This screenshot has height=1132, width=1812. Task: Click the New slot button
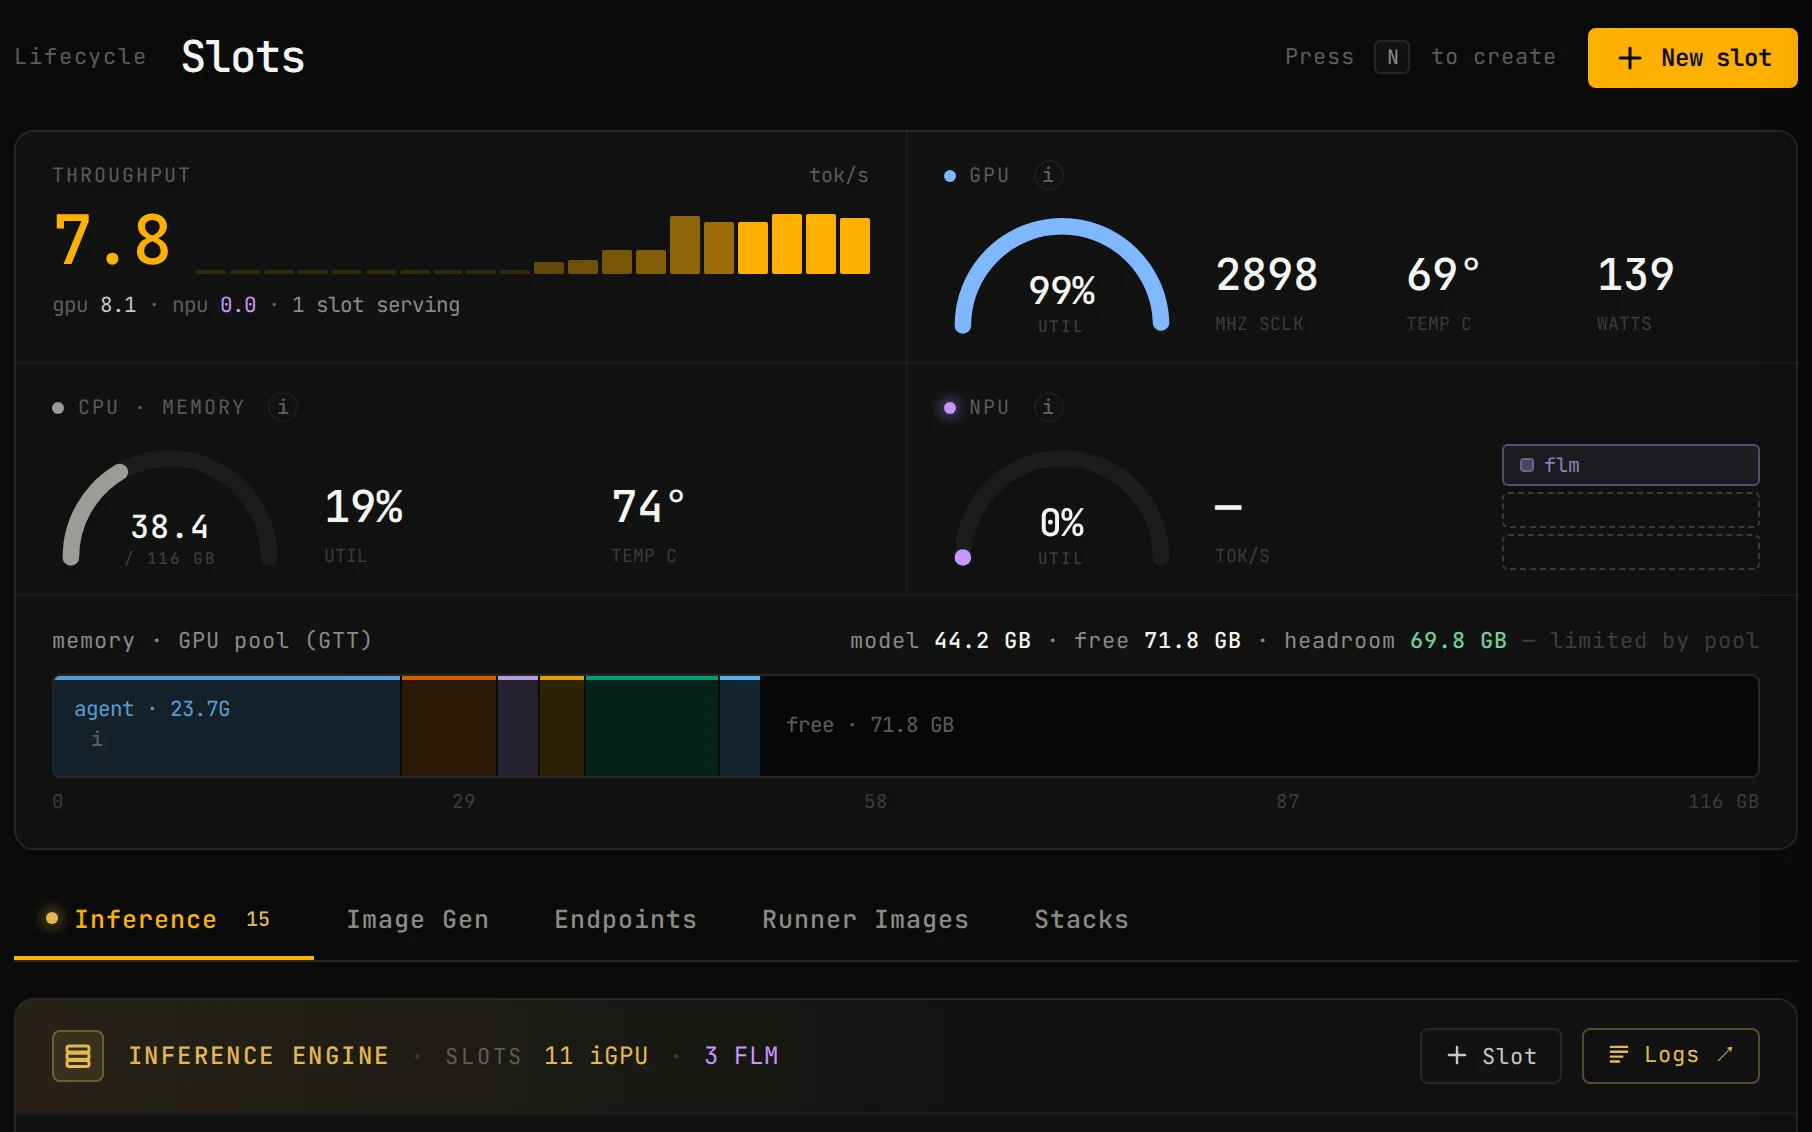click(1692, 58)
